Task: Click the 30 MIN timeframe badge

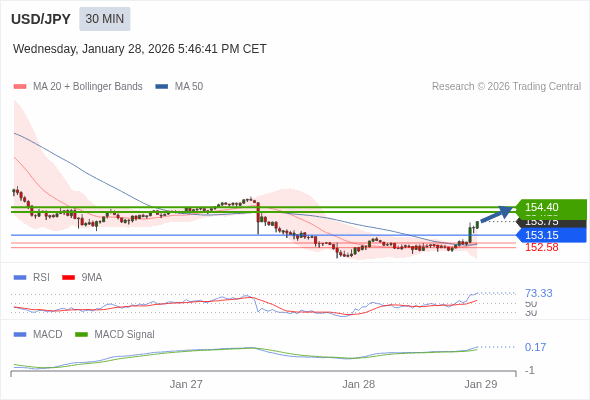Action: tap(105, 19)
